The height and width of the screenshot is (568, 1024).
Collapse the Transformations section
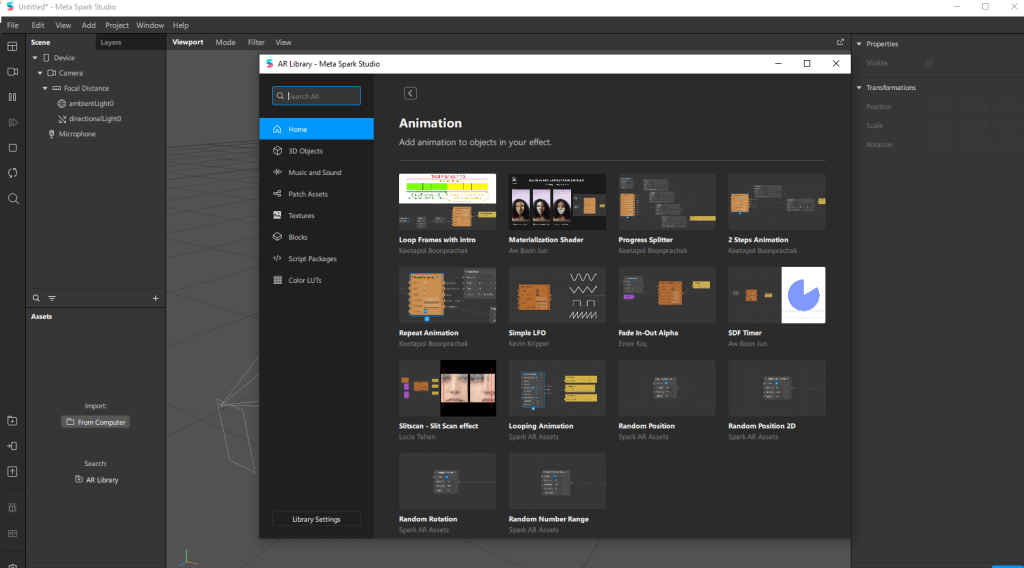pyautogui.click(x=860, y=88)
